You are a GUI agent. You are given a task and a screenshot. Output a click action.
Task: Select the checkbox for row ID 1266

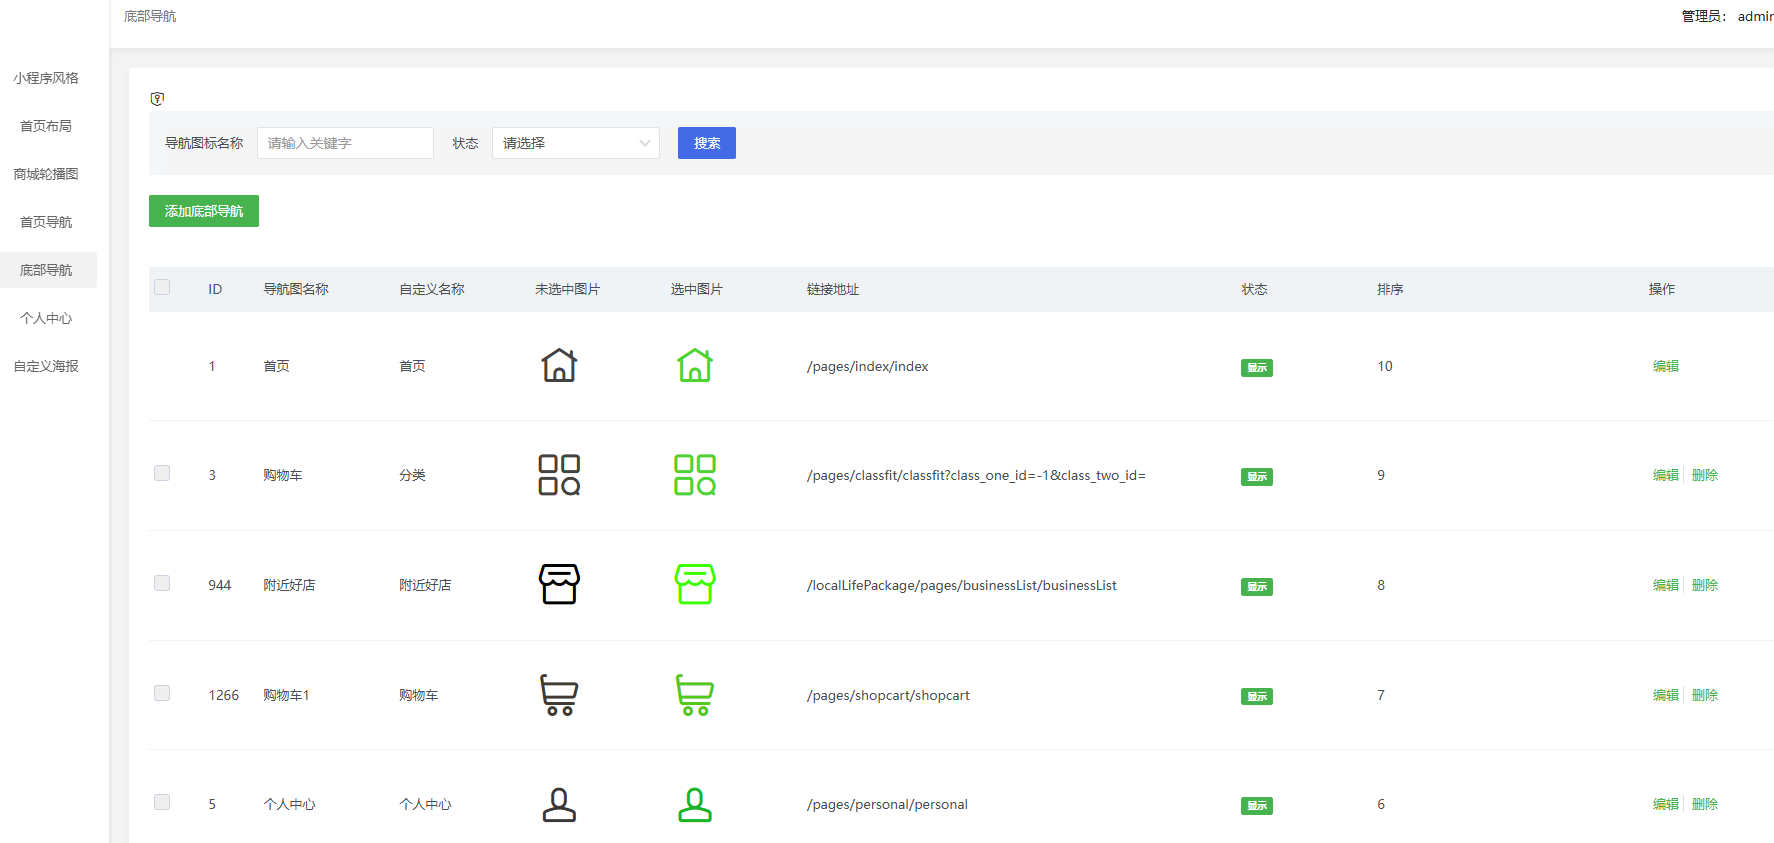pyautogui.click(x=162, y=693)
